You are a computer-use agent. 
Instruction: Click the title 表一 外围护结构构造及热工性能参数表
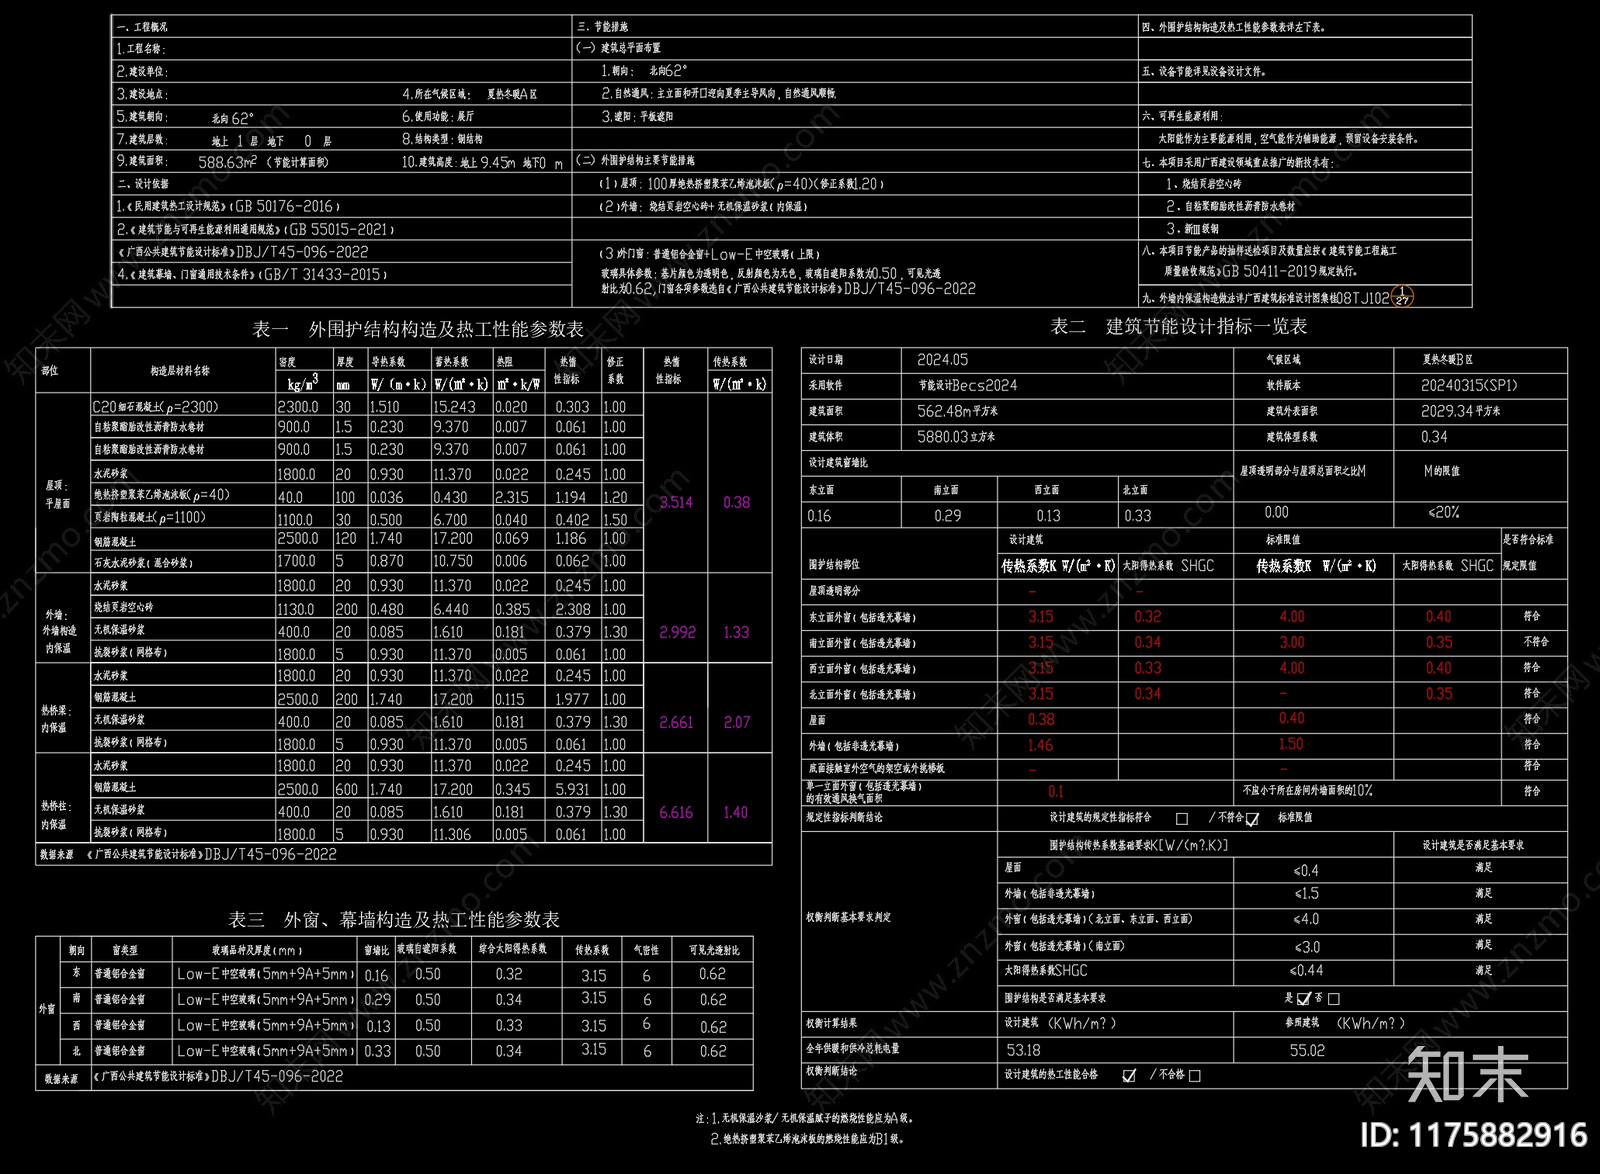click(x=418, y=329)
